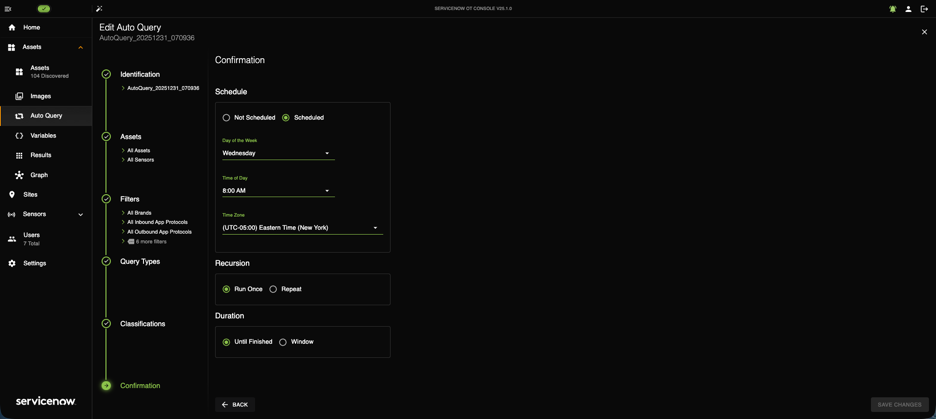
Task: Open the Time of Day dropdown
Action: coord(278,190)
